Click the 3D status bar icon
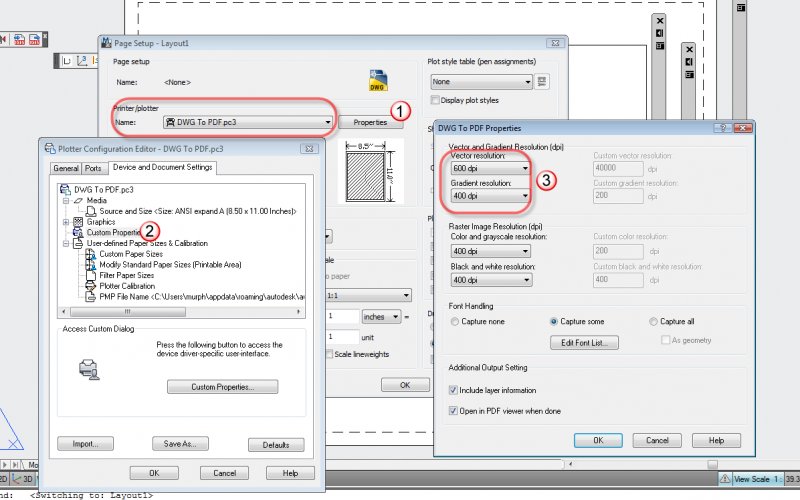The image size is (800, 500). pos(23,479)
